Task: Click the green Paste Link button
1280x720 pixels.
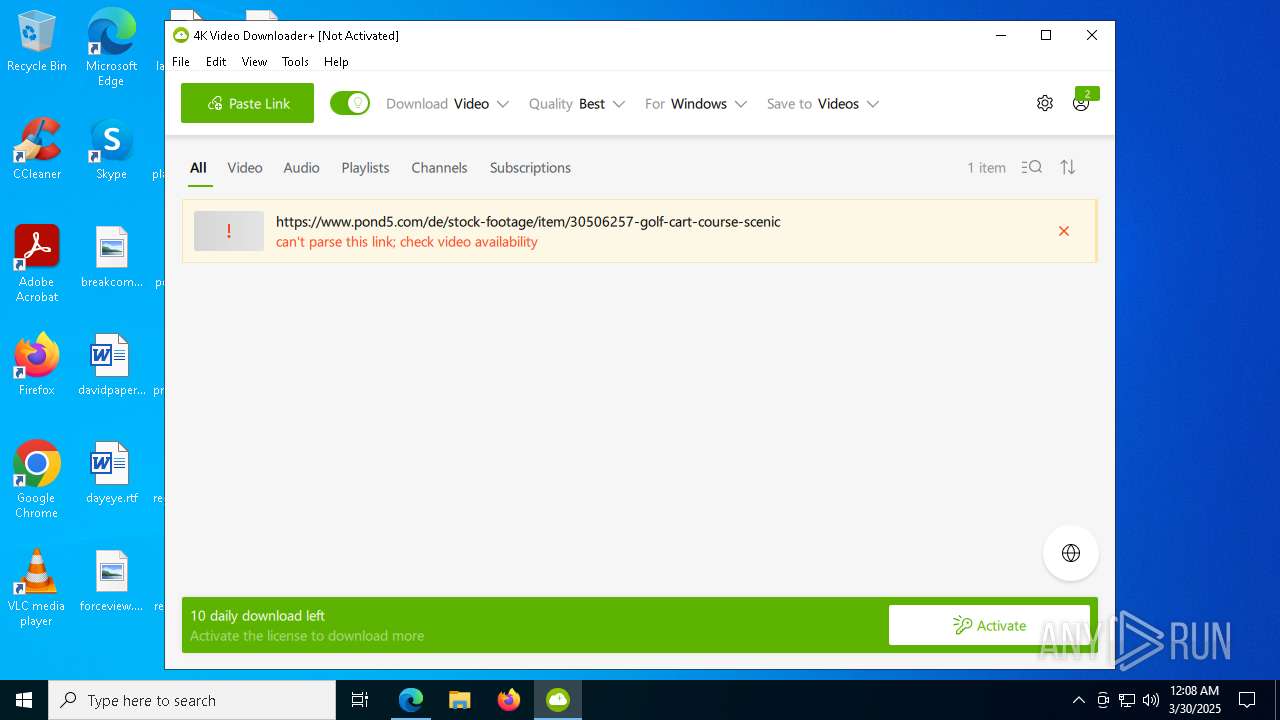Action: tap(247, 103)
